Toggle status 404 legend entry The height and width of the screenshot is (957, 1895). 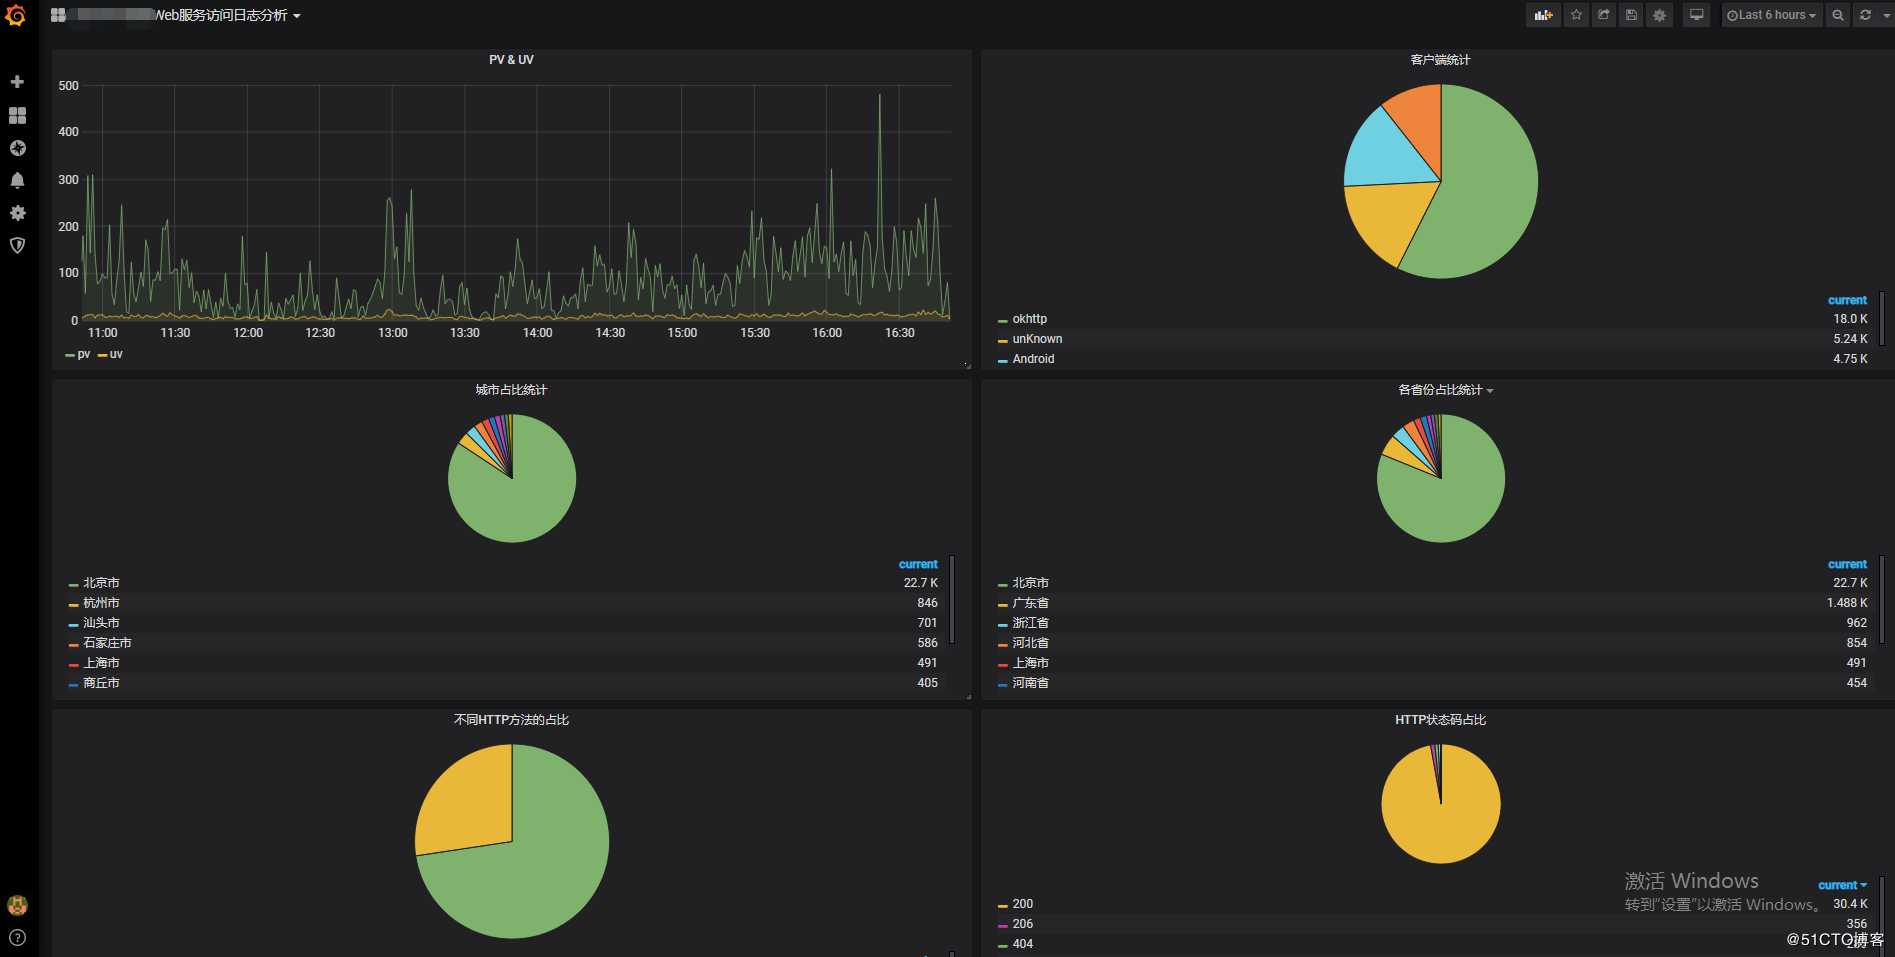[1022, 944]
